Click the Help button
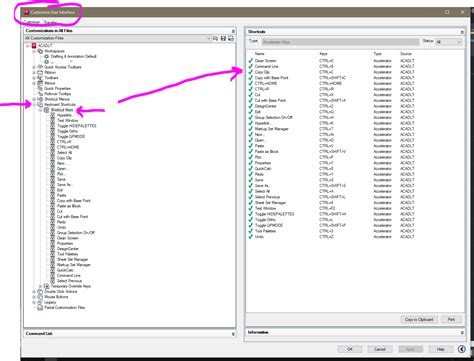 [441, 349]
